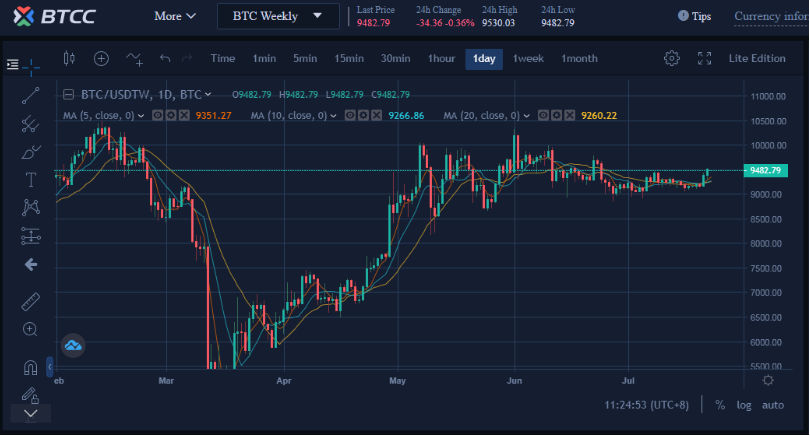Toggle the drawing toolbar list icon
The height and width of the screenshot is (436, 810).
(x=12, y=64)
